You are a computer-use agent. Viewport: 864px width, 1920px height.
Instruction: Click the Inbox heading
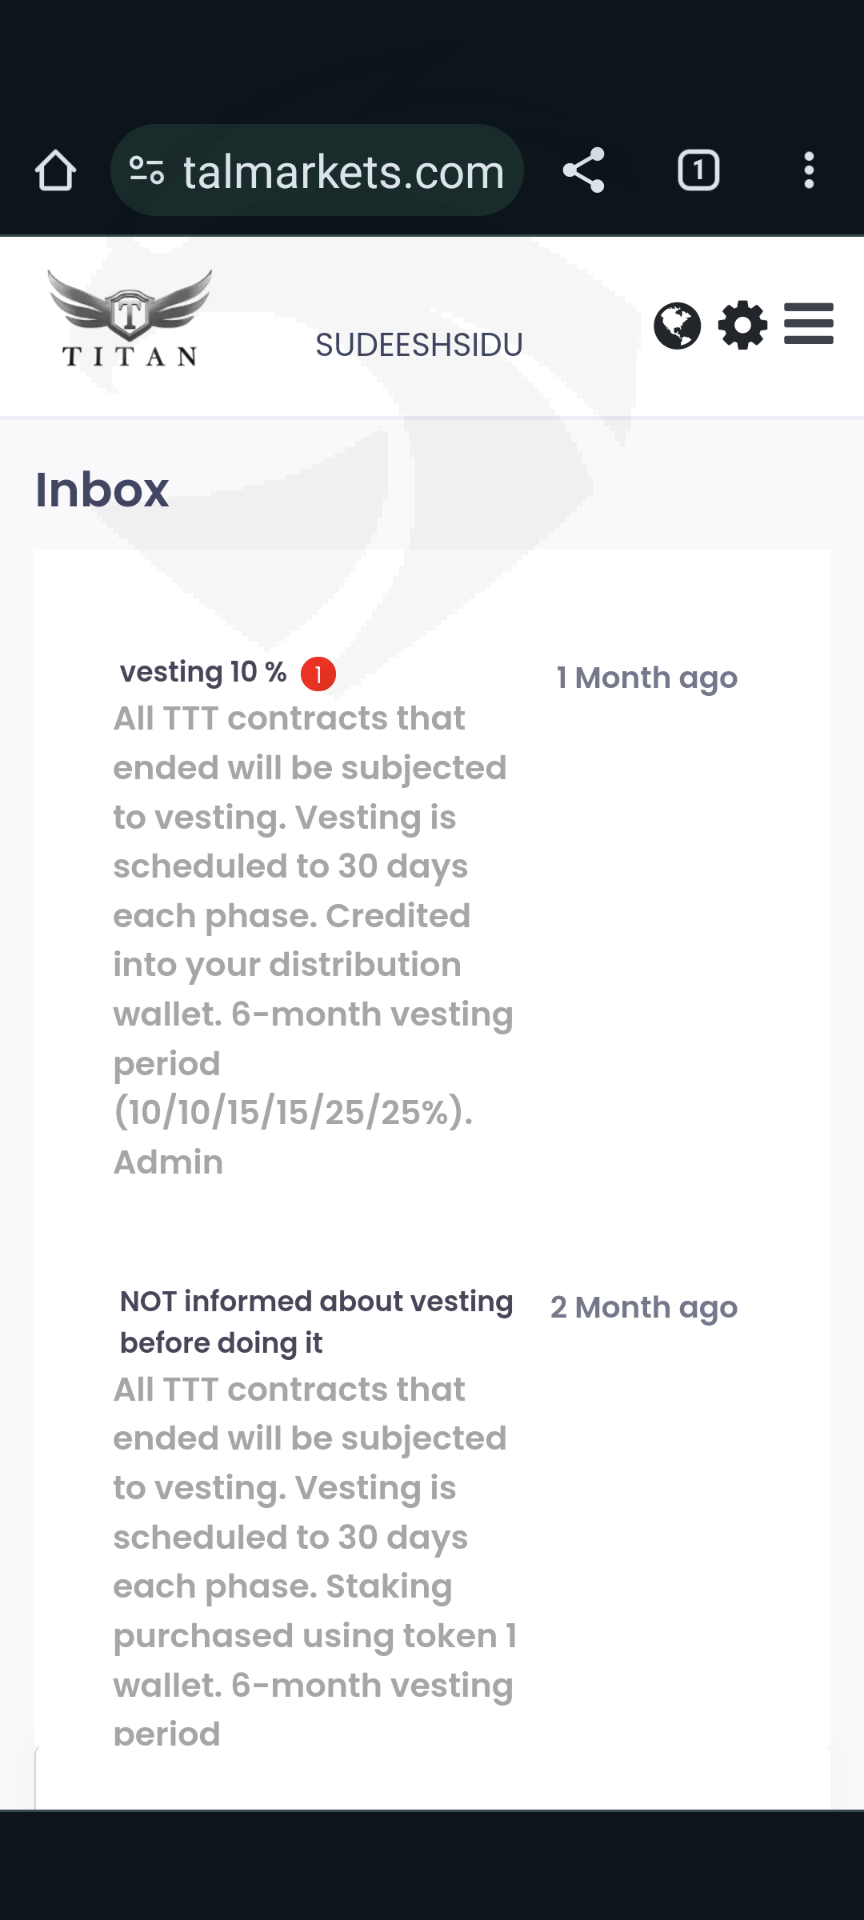pyautogui.click(x=102, y=490)
